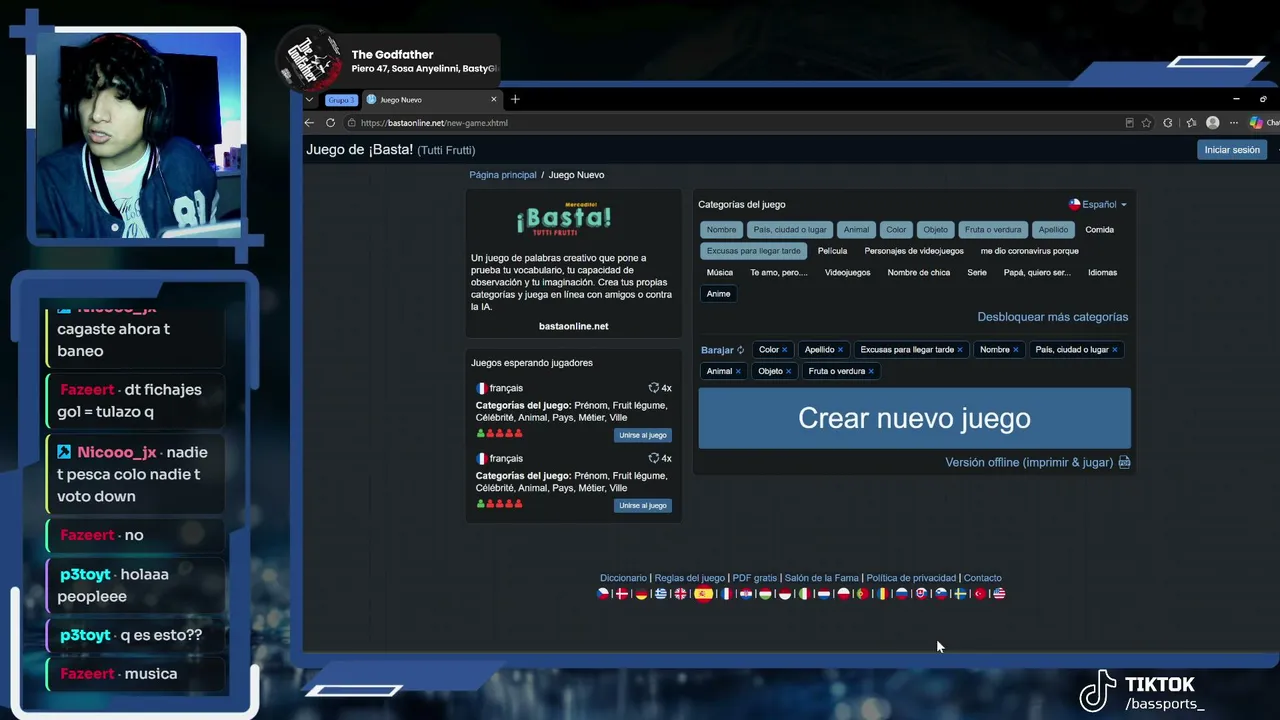Toggle the selected Apellido category in the category list
This screenshot has height=720, width=1280.
1053,230
